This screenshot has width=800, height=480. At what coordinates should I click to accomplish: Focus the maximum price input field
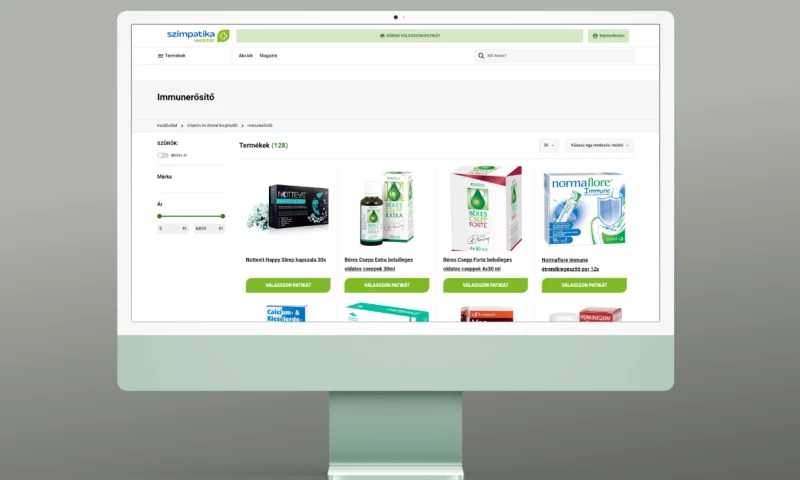[209, 229]
